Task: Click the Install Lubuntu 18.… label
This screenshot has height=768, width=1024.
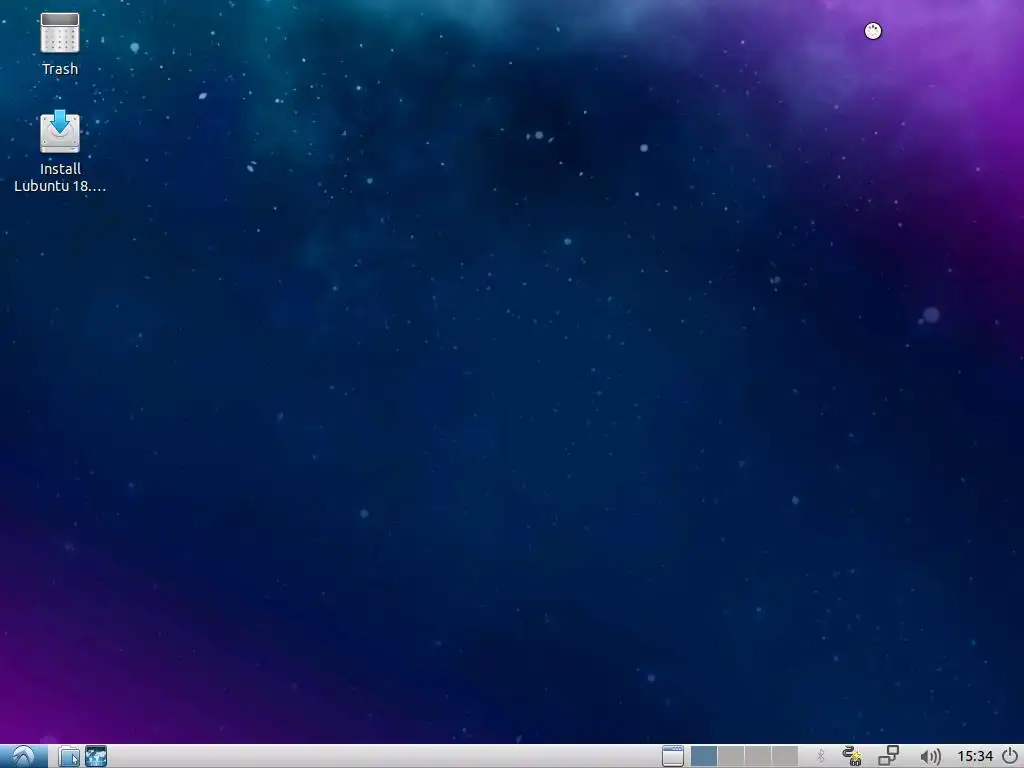Action: [59, 178]
